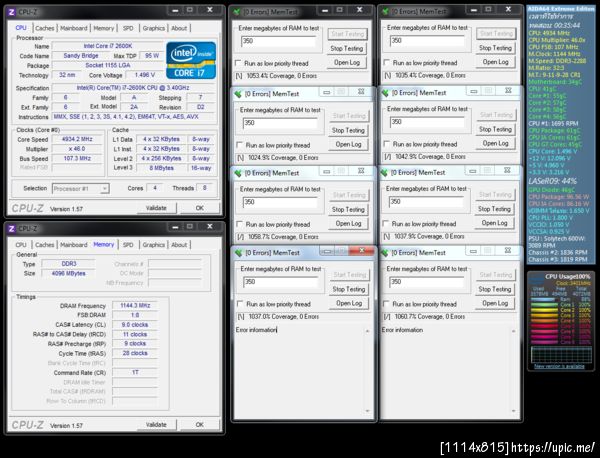600x458 pixels.
Task: Open About tab in bottom CPU-Z window
Action: pos(179,244)
